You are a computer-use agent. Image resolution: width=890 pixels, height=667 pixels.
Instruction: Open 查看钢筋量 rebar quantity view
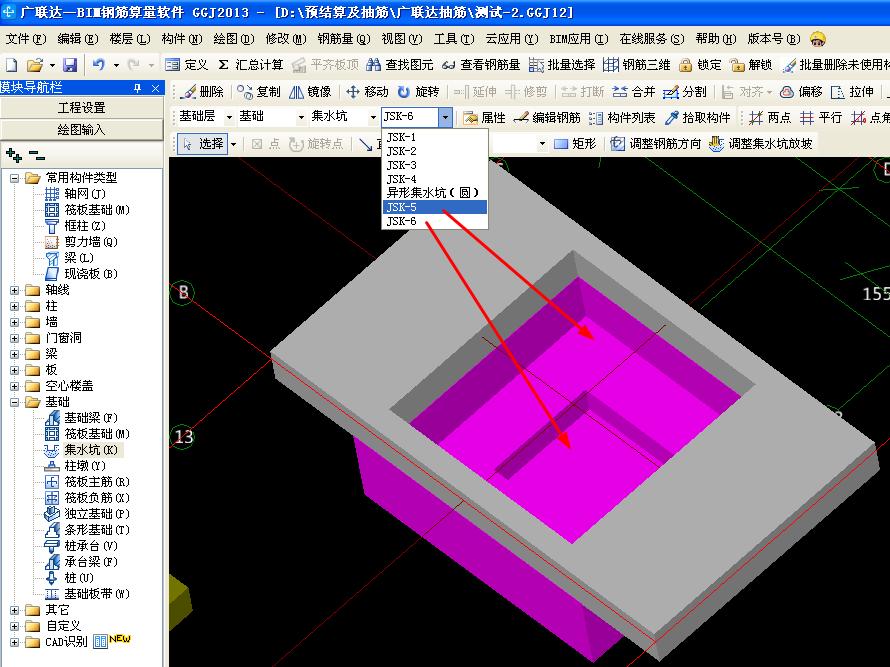point(481,65)
